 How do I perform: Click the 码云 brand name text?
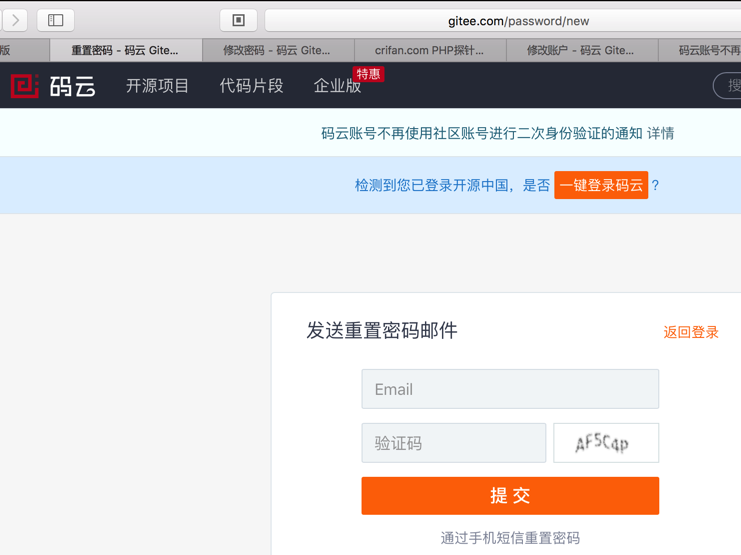click(x=72, y=86)
